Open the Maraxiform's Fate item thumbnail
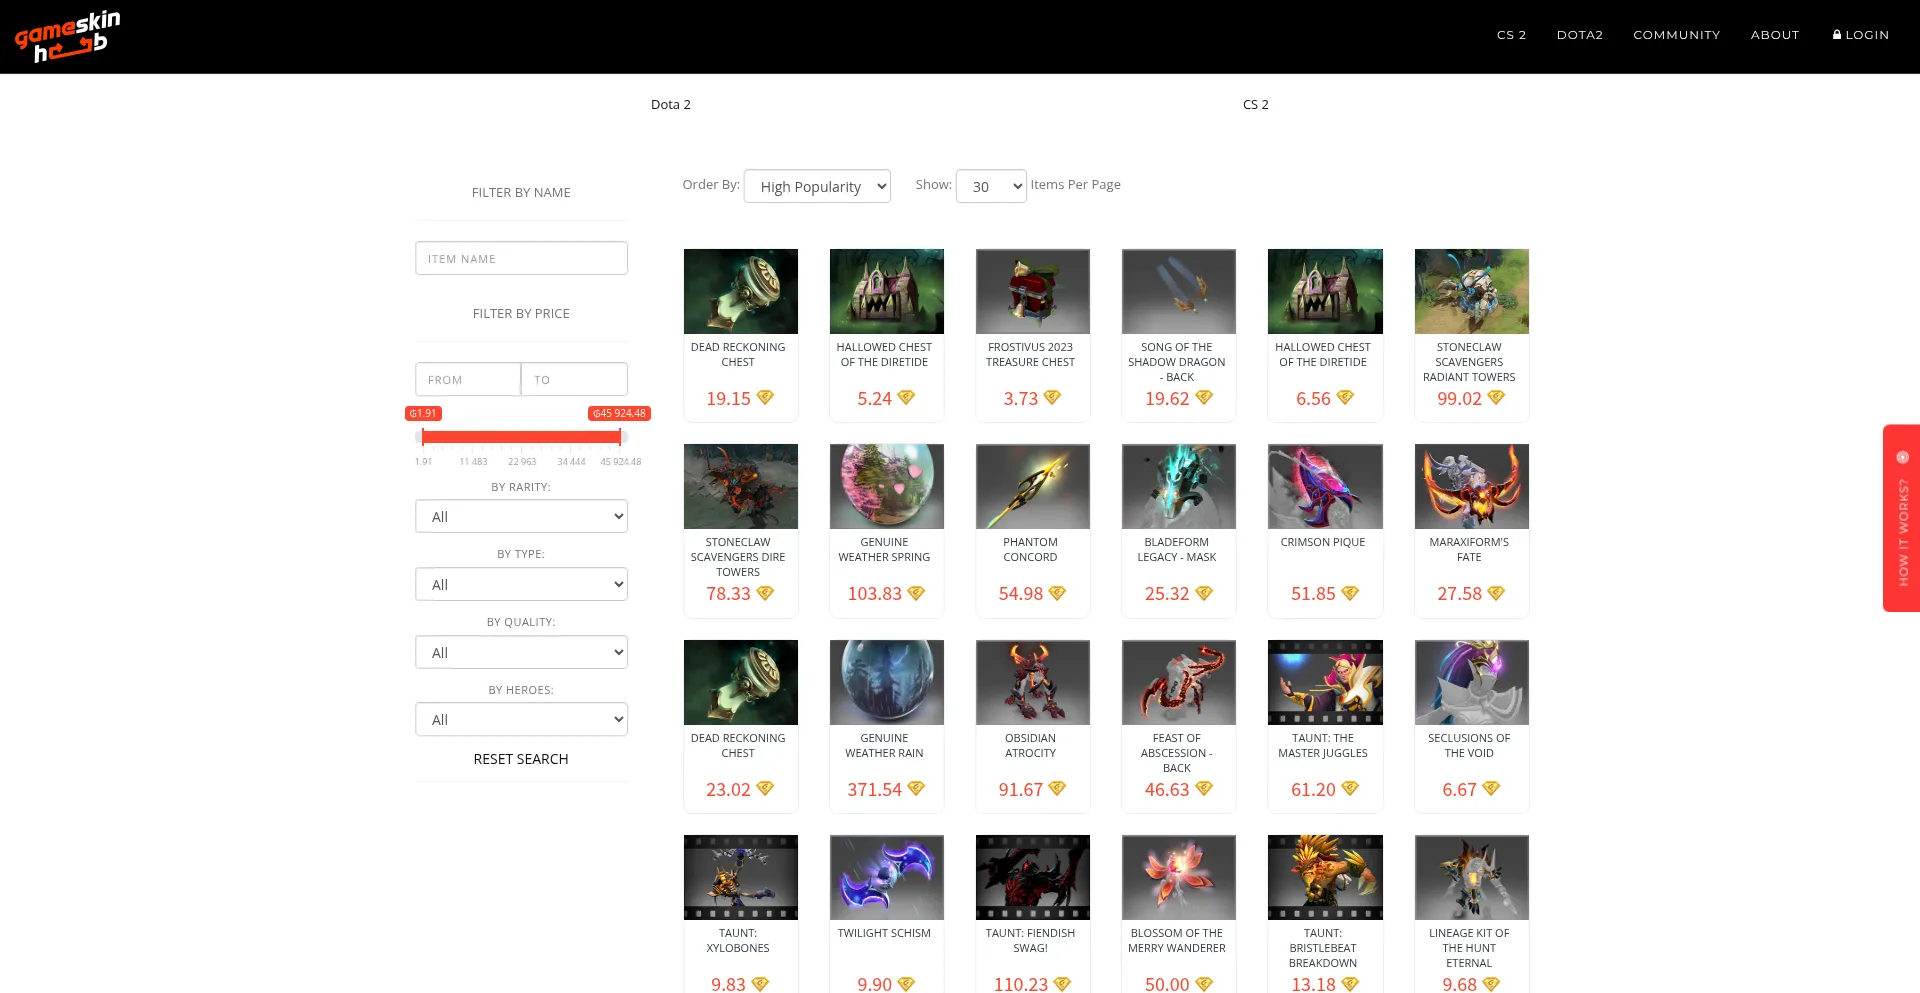This screenshot has height=993, width=1920. tap(1471, 486)
